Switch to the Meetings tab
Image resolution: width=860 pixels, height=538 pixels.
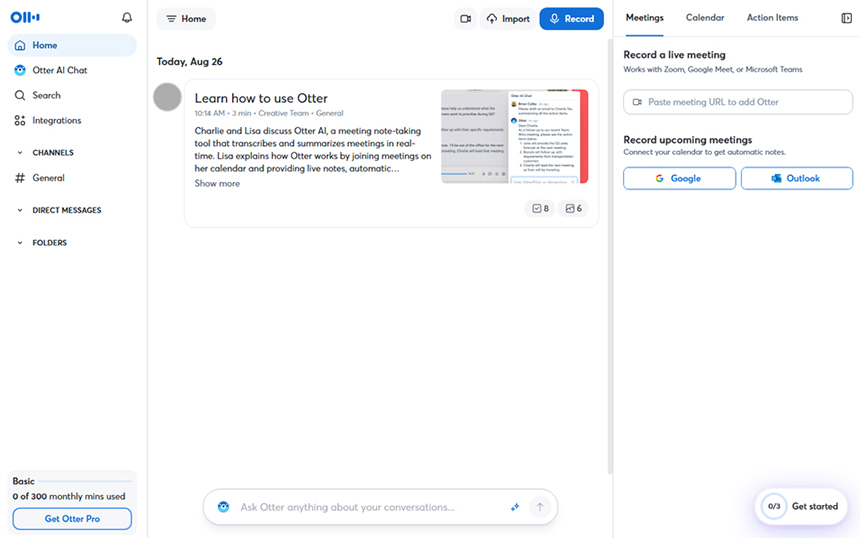[644, 18]
